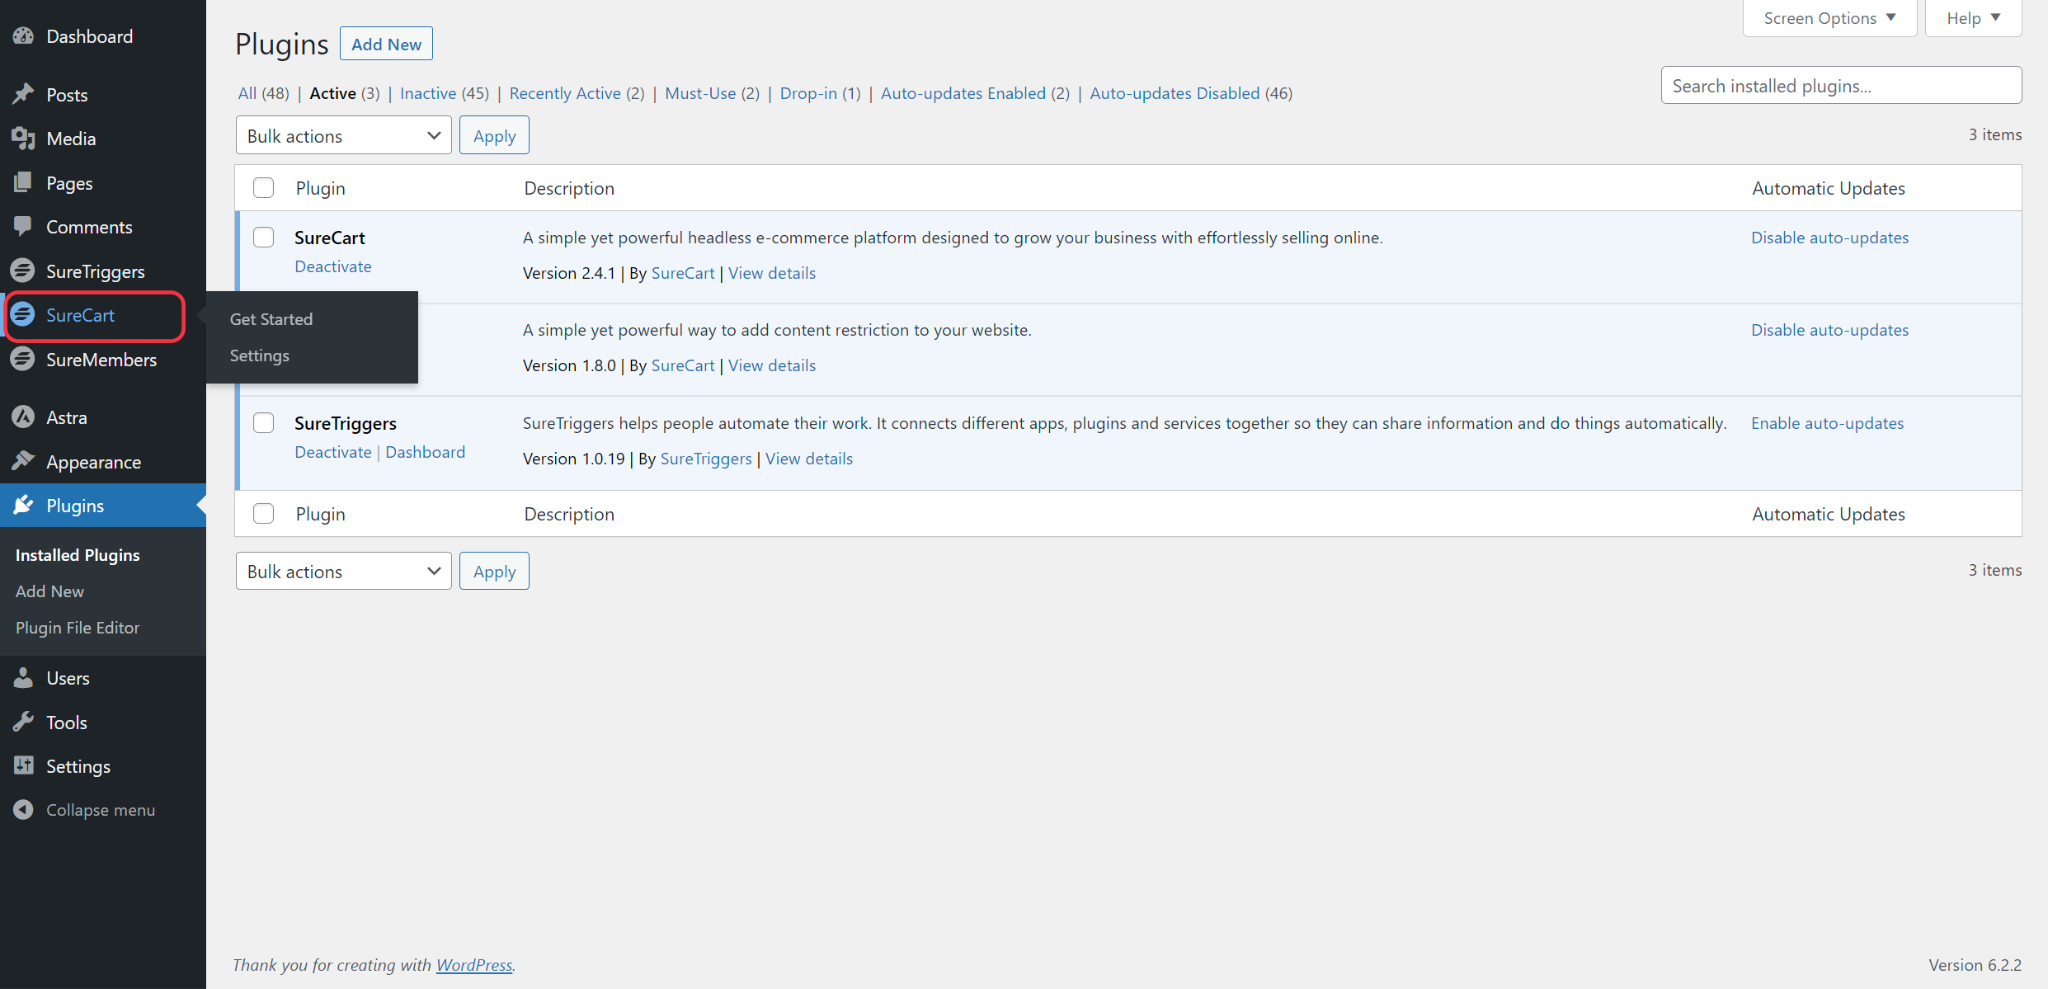Image resolution: width=2048 pixels, height=989 pixels.
Task: Deactivate the SureCart plugin
Action: tap(333, 266)
